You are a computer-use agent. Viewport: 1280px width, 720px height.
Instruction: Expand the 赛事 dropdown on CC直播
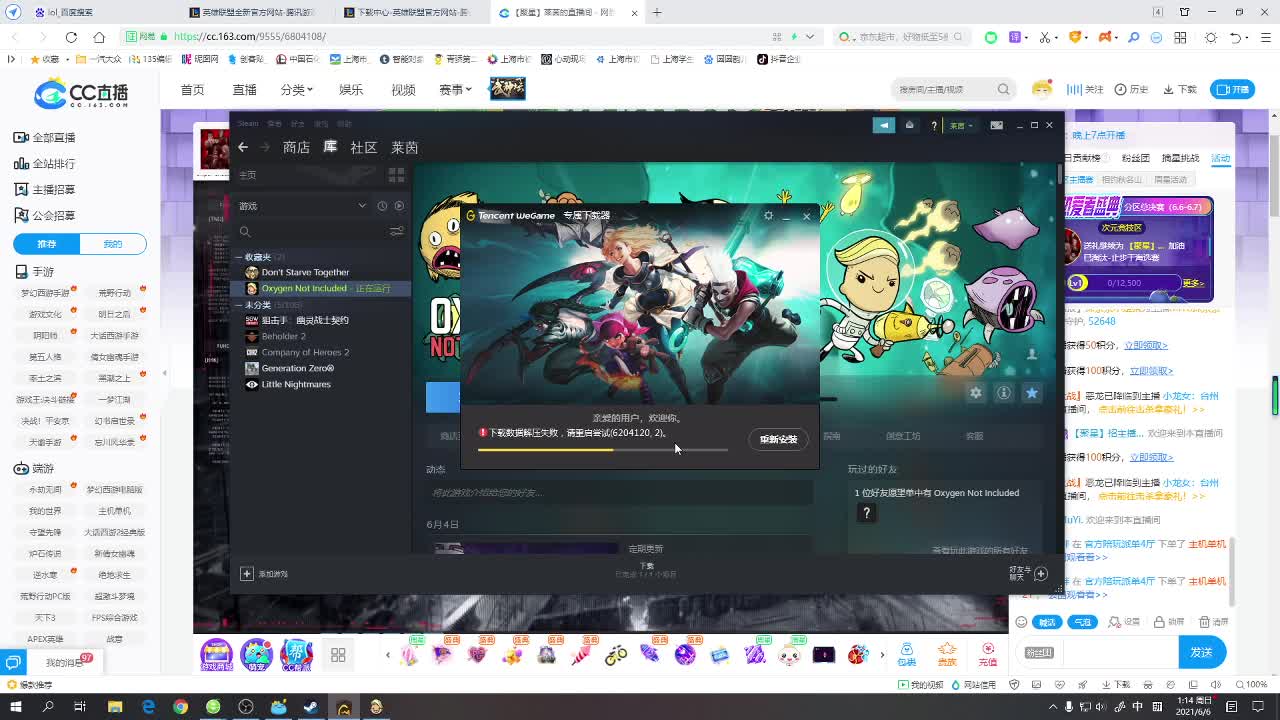point(454,89)
